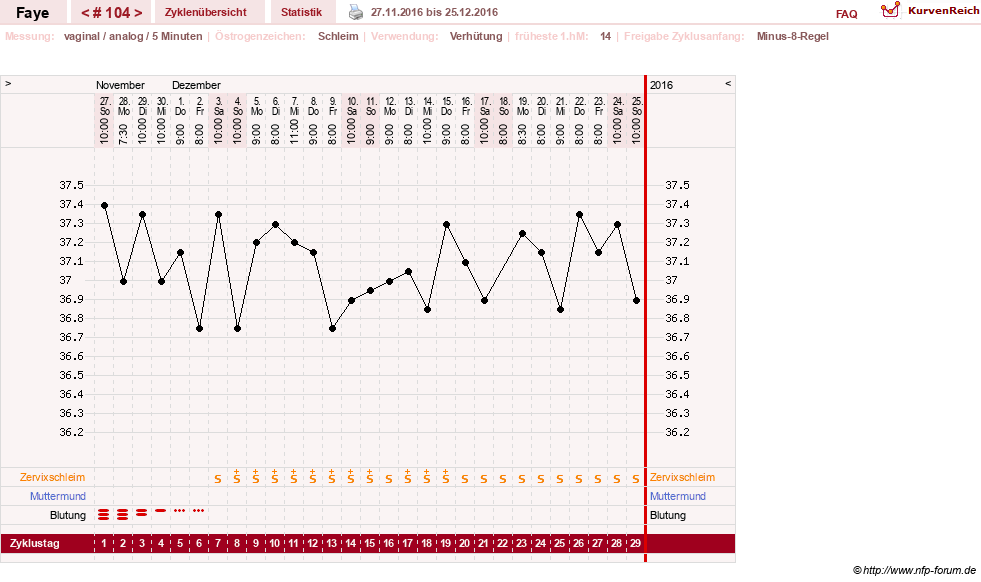Go to next cycle with '>' next to #104
Viewport: 981px width, 582px height.
pos(138,13)
